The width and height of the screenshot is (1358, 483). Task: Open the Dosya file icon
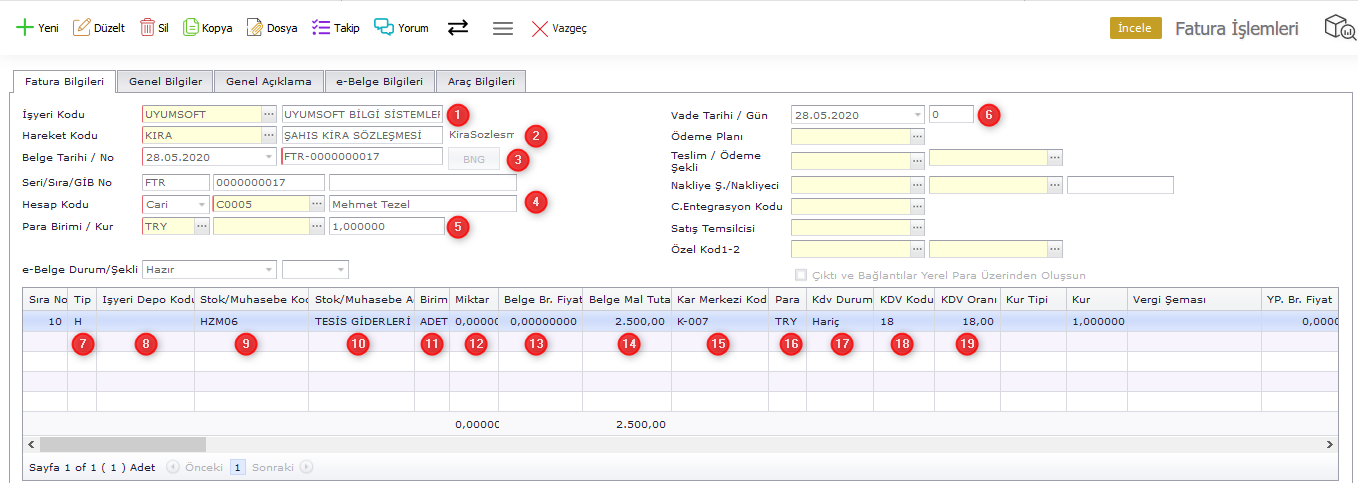click(x=255, y=28)
